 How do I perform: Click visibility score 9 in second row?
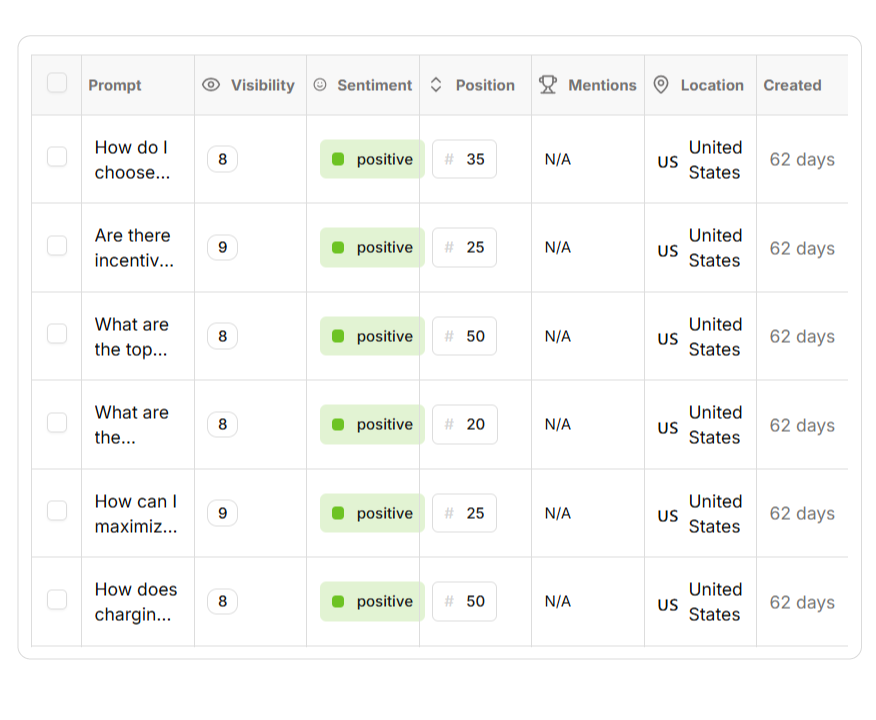coord(222,248)
